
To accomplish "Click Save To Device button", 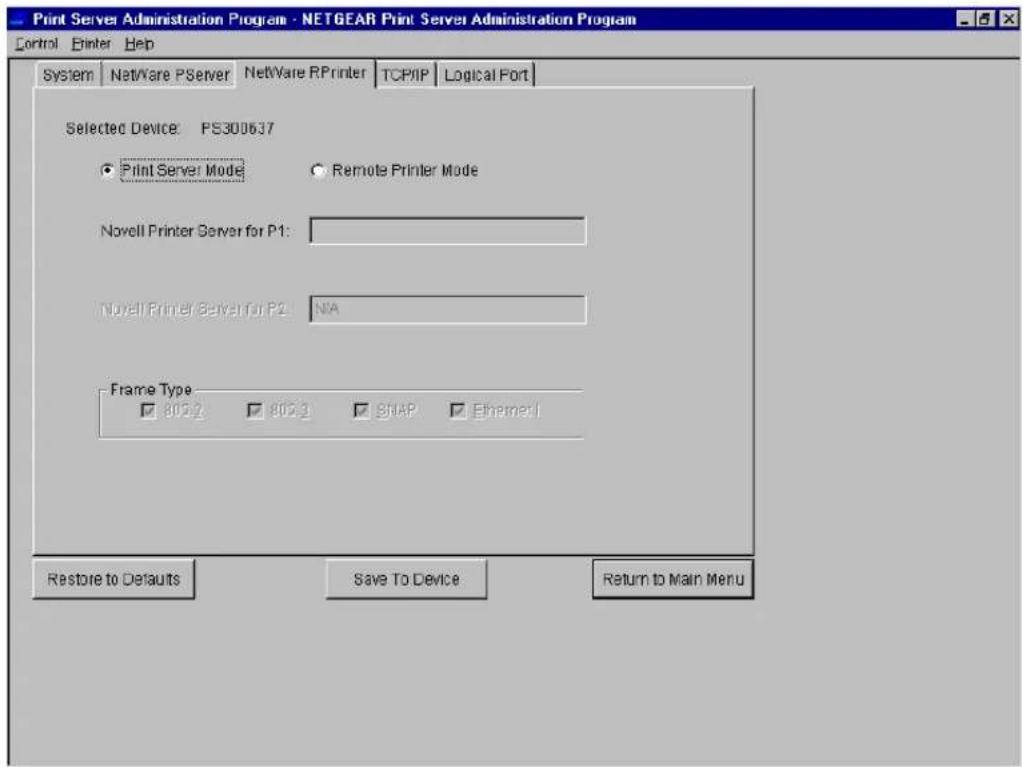I will pyautogui.click(x=406, y=579).
